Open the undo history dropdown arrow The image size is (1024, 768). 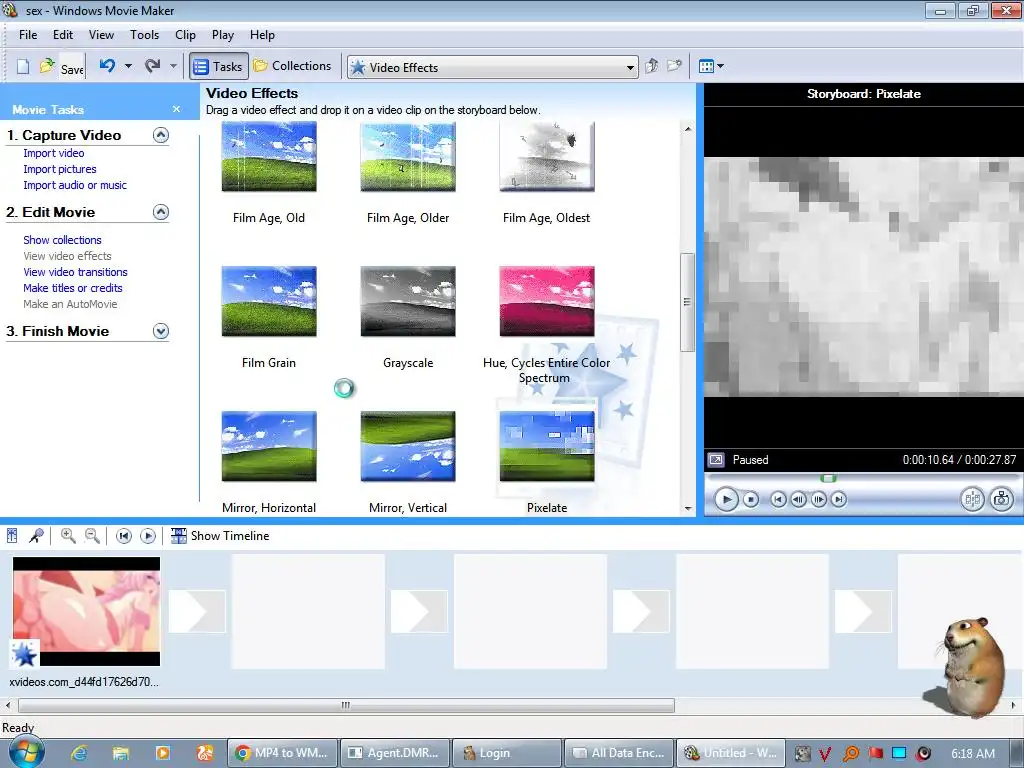(128, 66)
